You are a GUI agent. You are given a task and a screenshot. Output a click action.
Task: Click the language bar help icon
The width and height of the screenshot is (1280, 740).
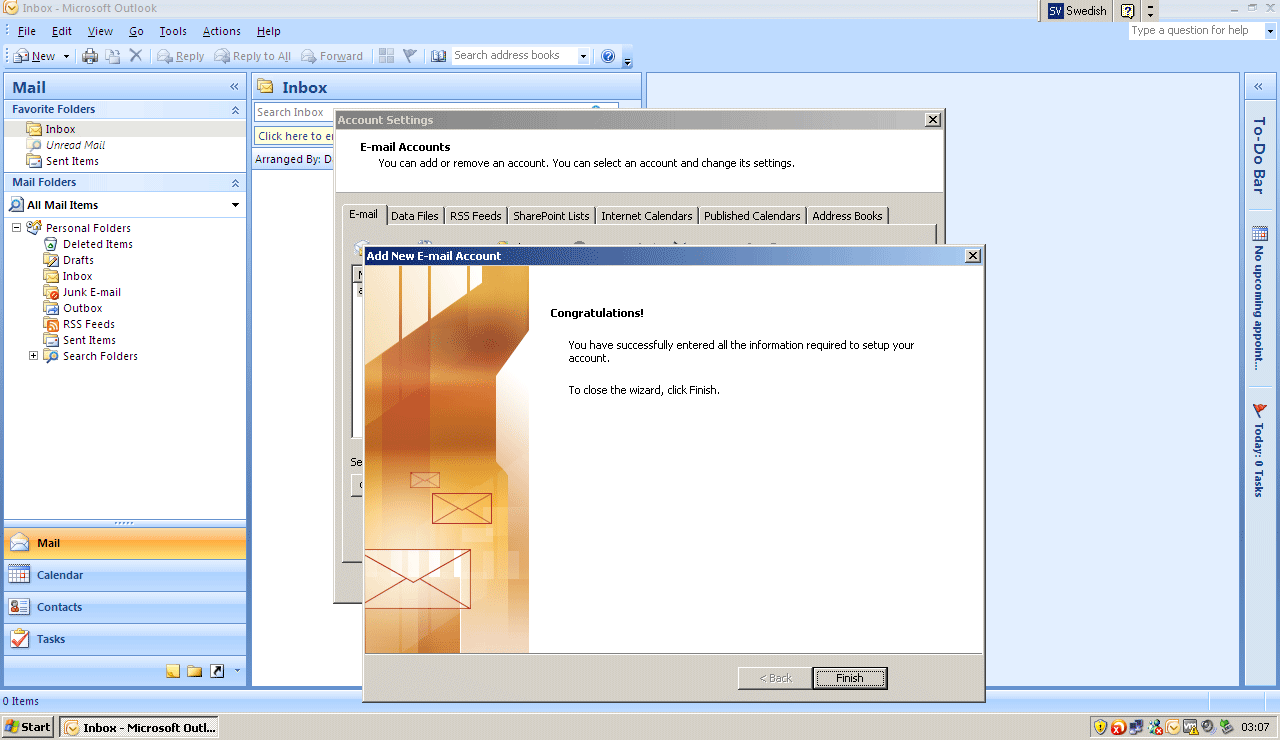(x=1128, y=11)
